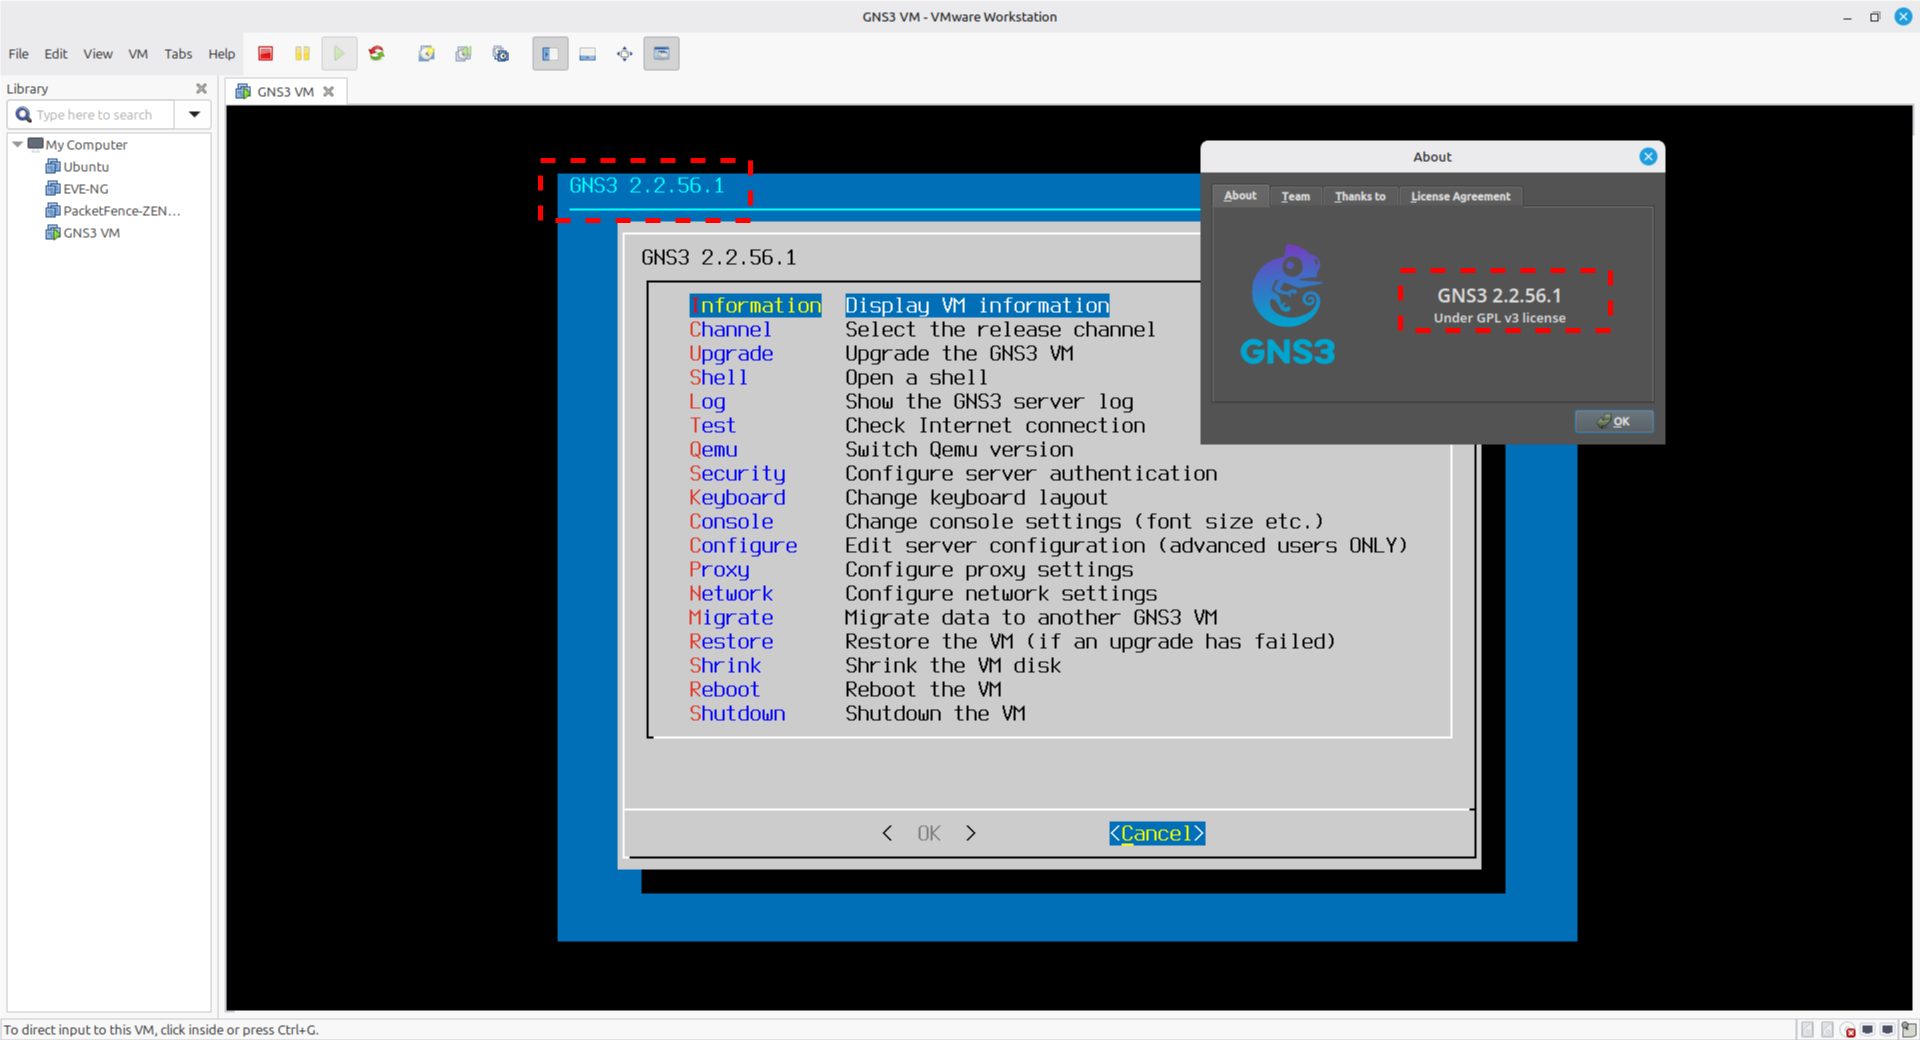Suspend the GNS3 VM
Screen dimensions: 1920x1040
[302, 53]
